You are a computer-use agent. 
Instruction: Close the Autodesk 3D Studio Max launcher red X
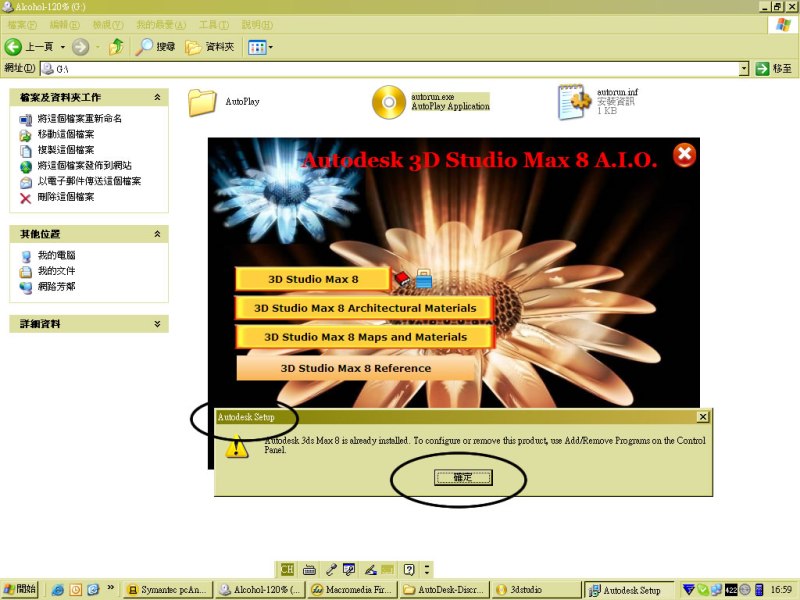684,155
